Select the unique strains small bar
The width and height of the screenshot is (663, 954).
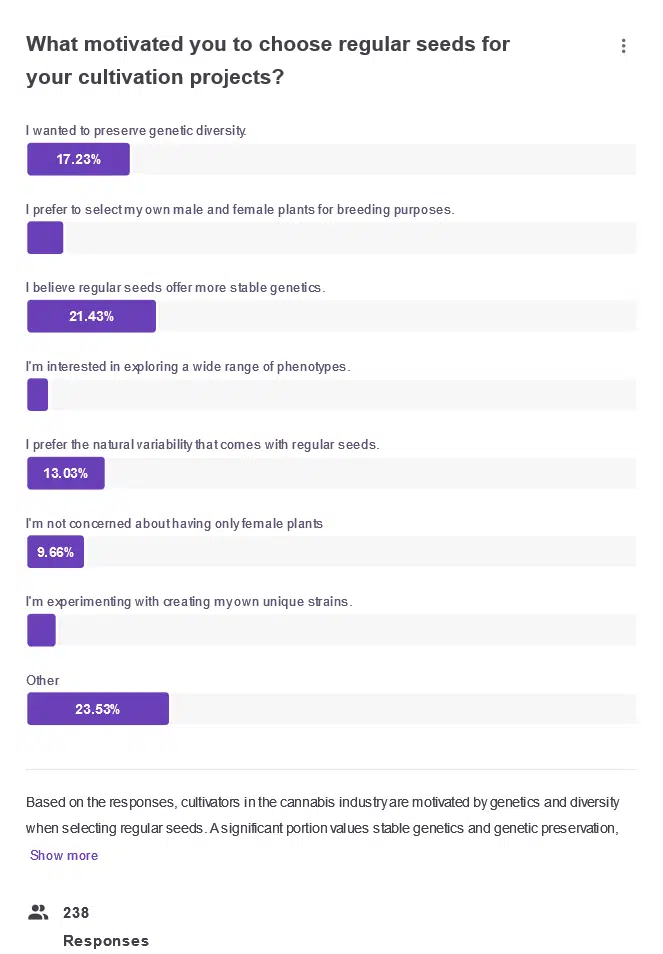41,630
